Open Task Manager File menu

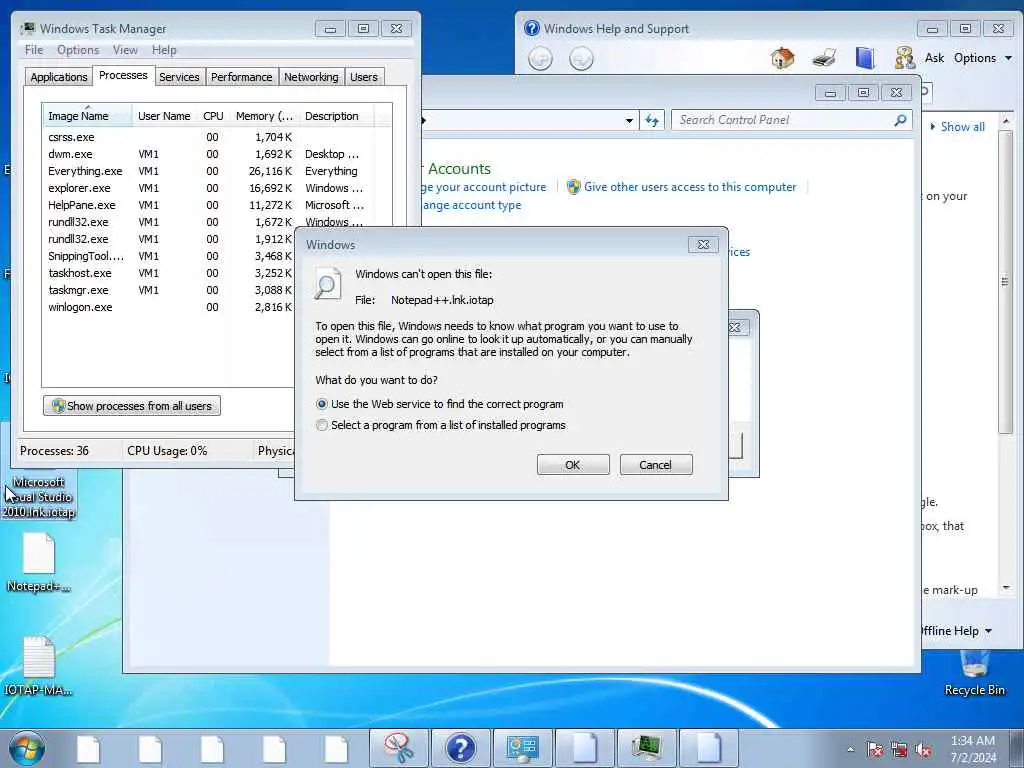tap(34, 50)
